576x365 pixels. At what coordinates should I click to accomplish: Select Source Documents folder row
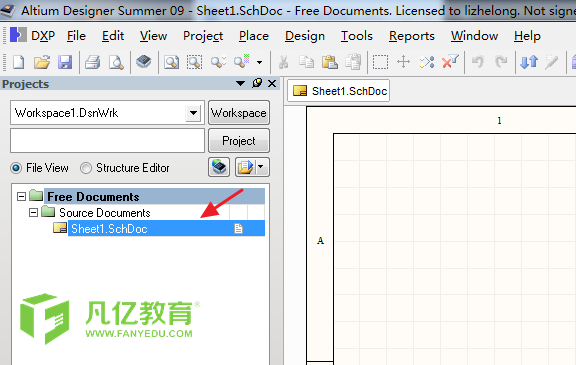pos(105,213)
